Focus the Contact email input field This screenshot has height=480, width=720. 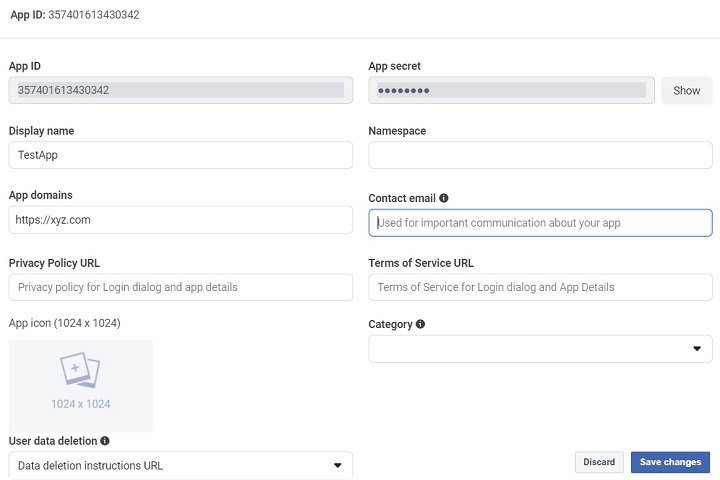[x=540, y=223]
